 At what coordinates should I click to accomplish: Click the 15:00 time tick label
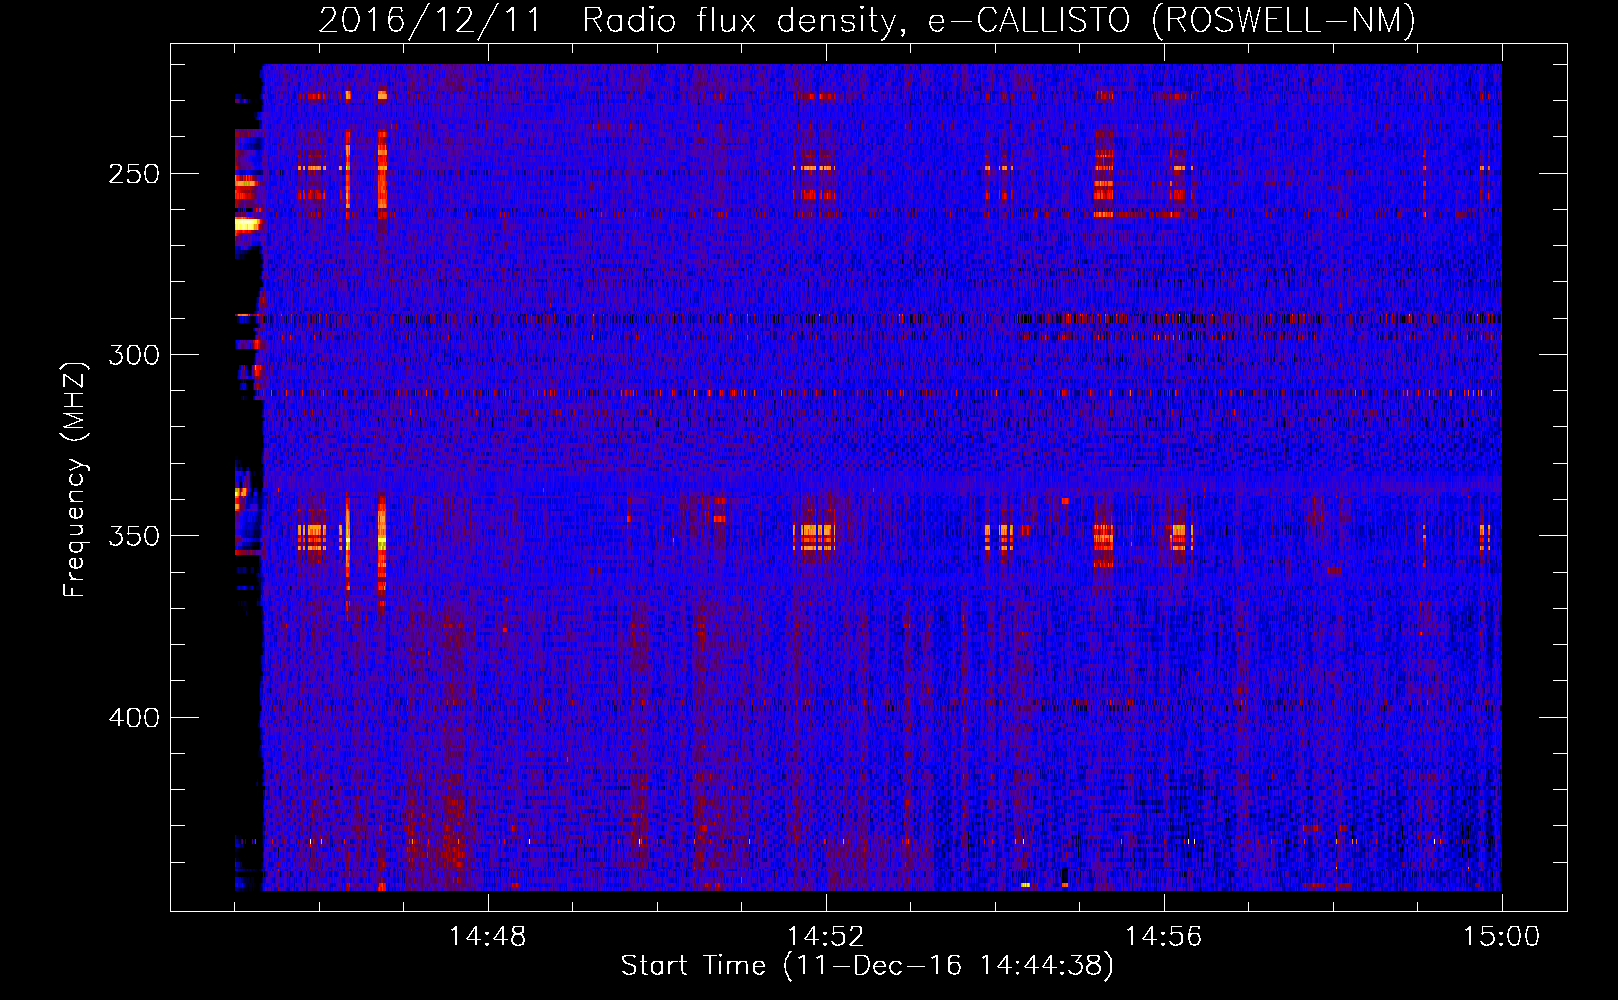coord(1502,937)
